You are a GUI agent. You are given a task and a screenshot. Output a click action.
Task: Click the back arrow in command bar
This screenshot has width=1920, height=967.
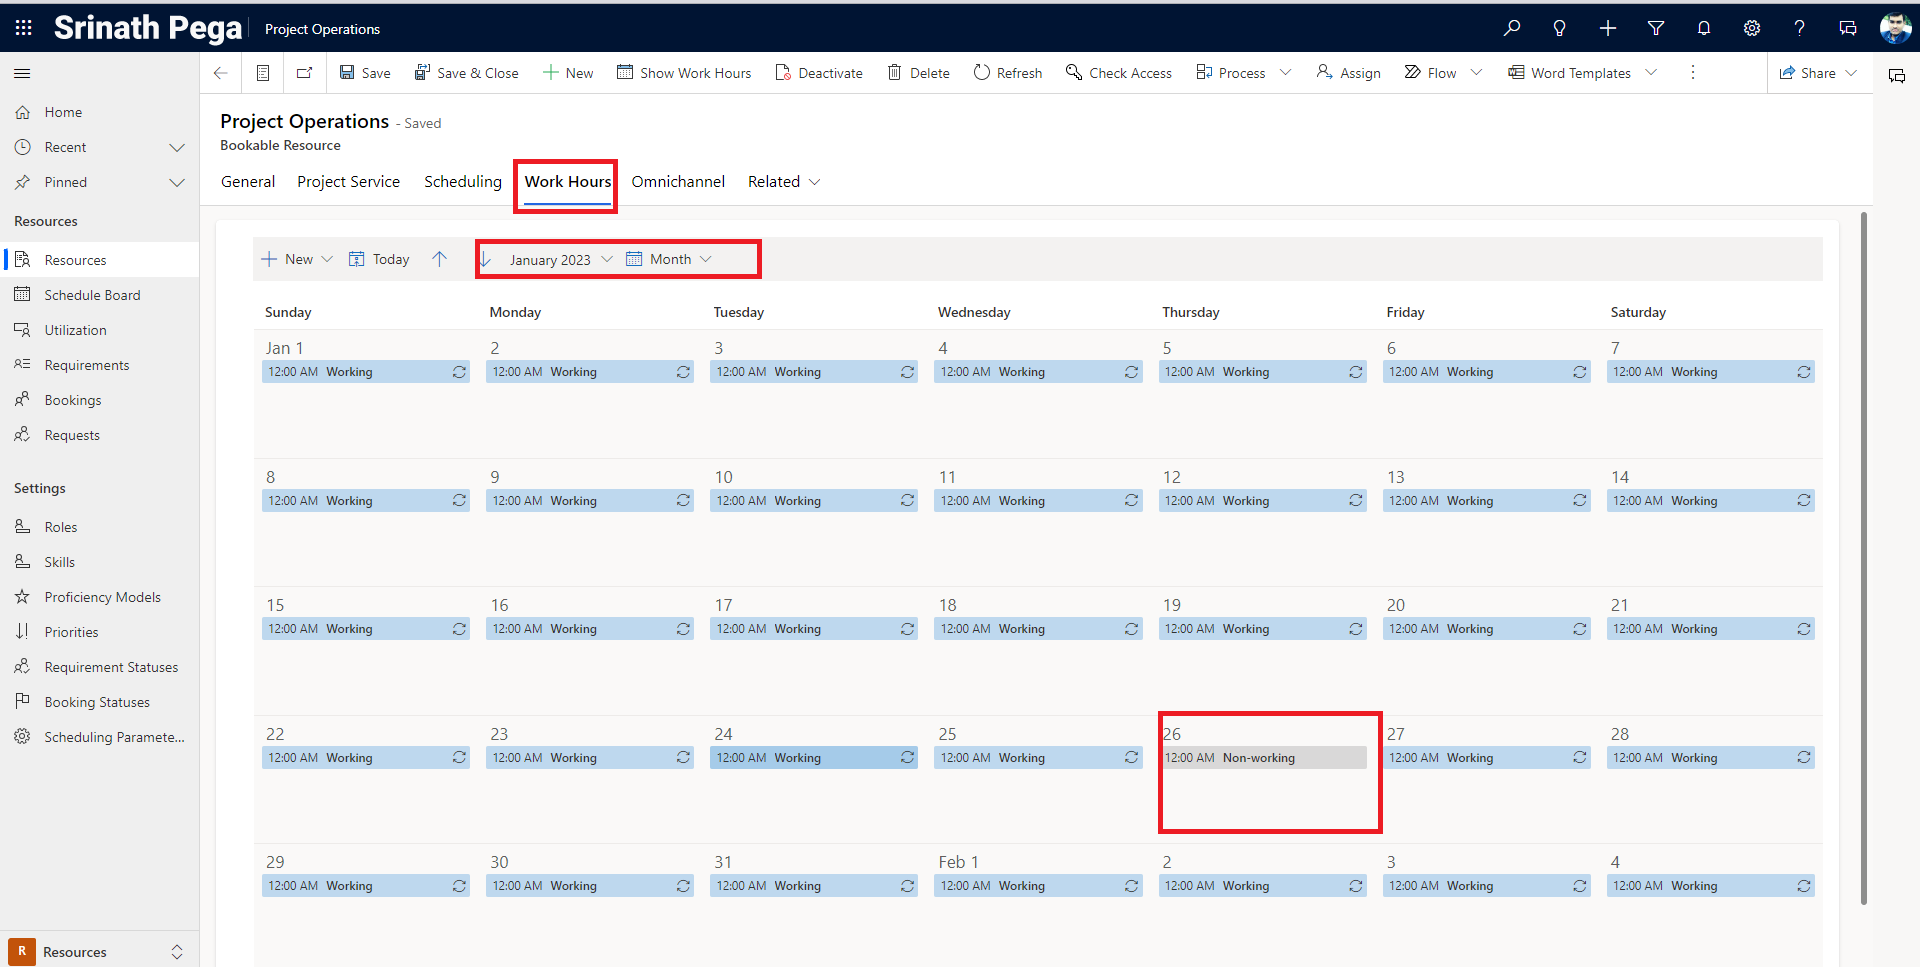(221, 73)
